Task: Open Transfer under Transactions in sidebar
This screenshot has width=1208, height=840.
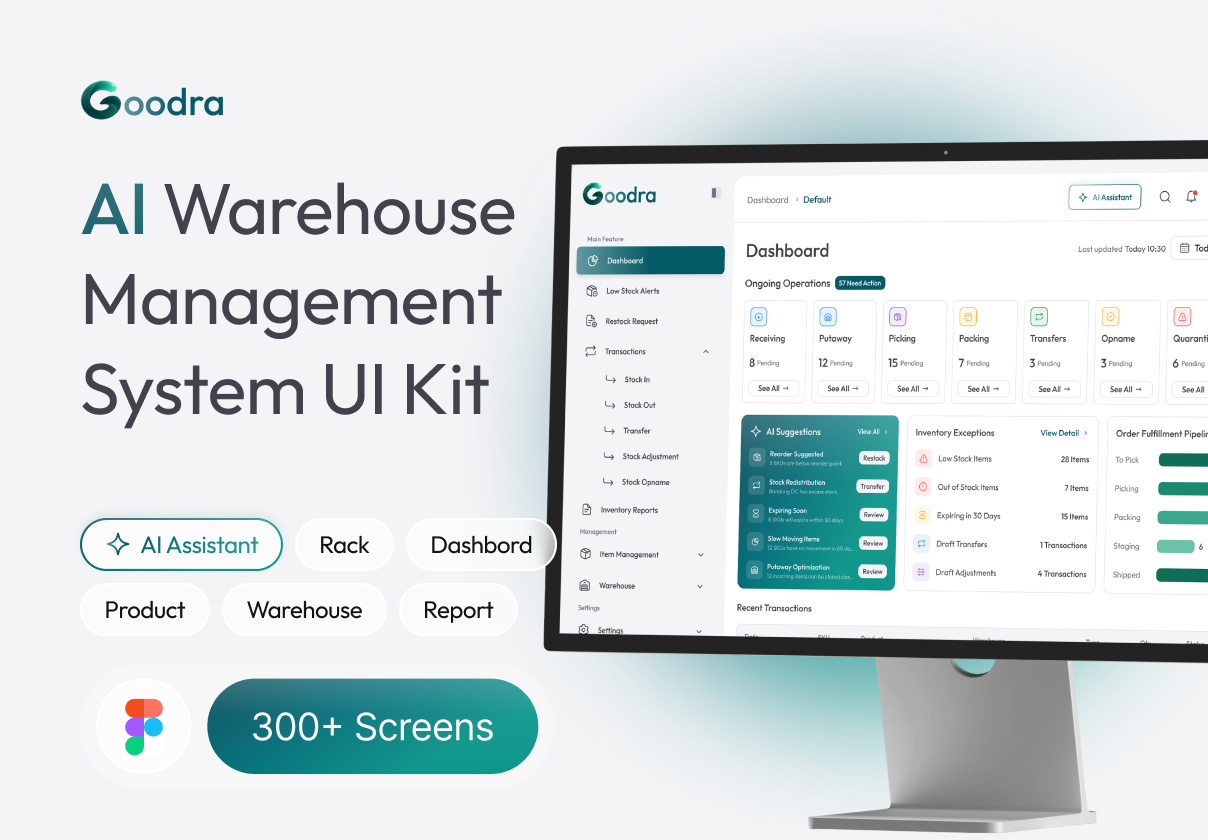Action: point(636,431)
